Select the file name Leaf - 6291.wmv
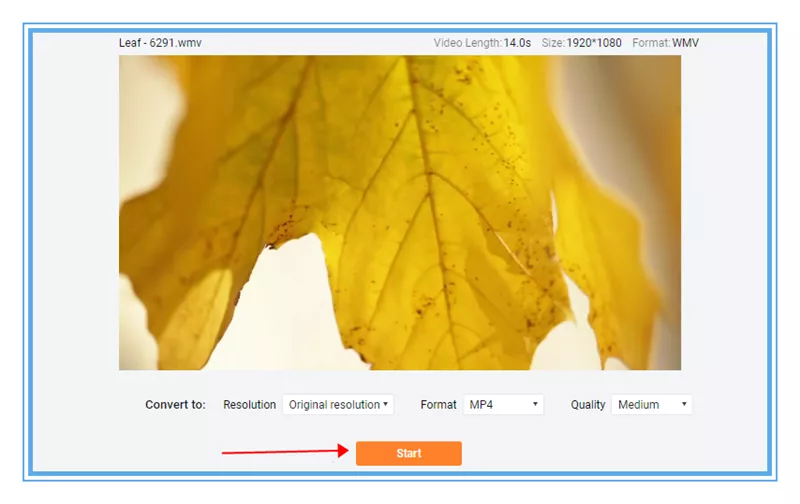Viewport: 800px width, 504px height. tap(160, 43)
